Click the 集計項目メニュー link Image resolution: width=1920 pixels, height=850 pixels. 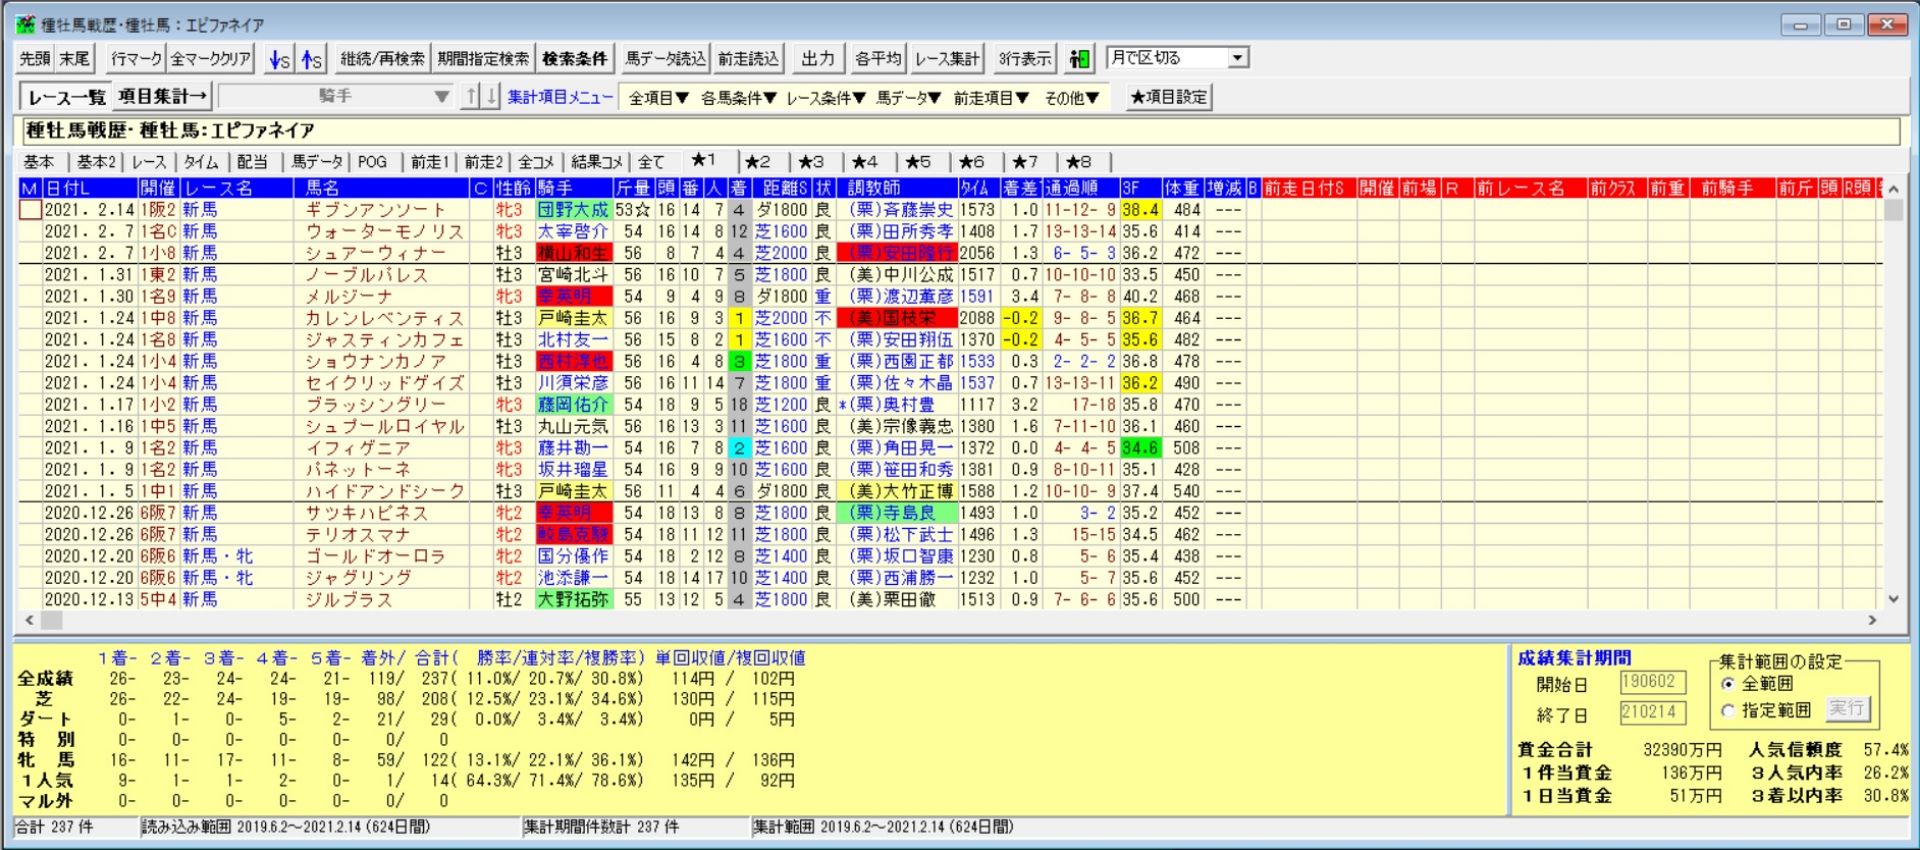click(x=560, y=97)
